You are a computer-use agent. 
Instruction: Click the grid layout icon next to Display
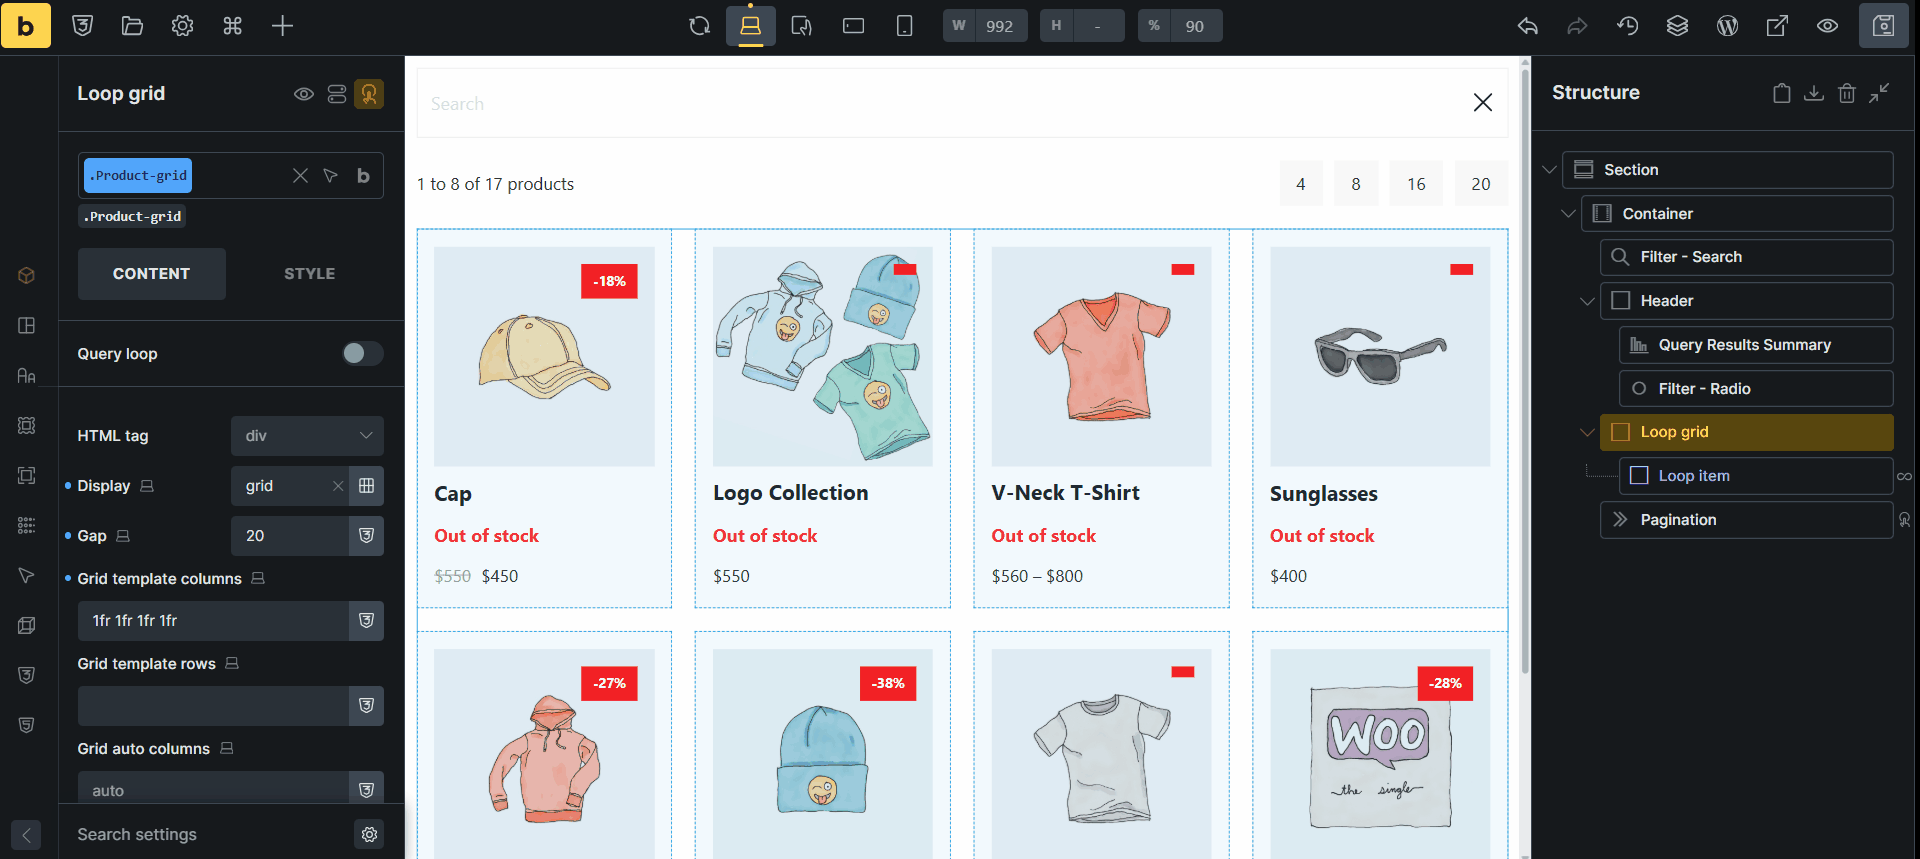[x=367, y=486]
